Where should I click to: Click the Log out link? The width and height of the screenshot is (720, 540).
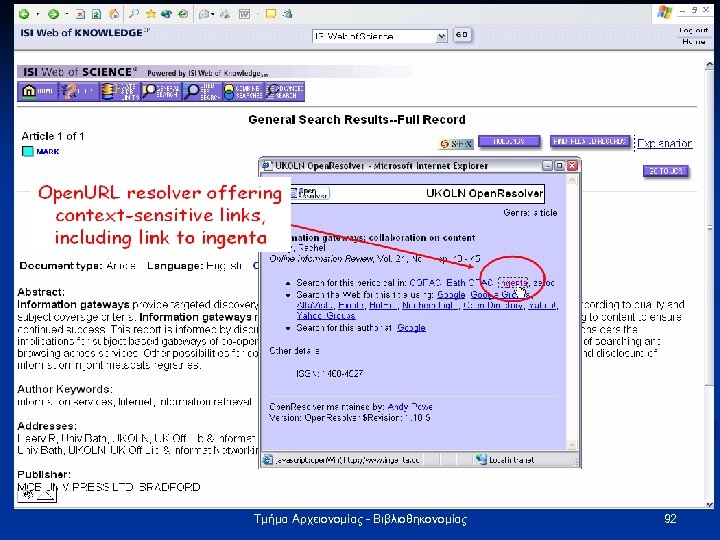[693, 30]
